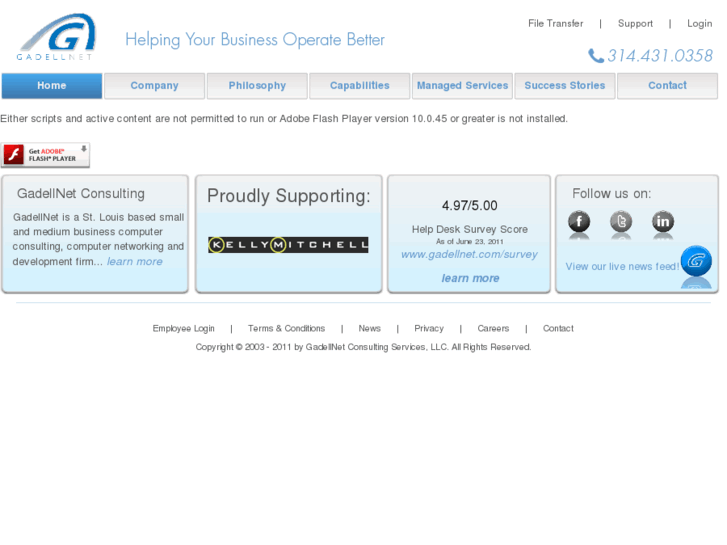Click the GadellNet Consulting heading

click(81, 193)
